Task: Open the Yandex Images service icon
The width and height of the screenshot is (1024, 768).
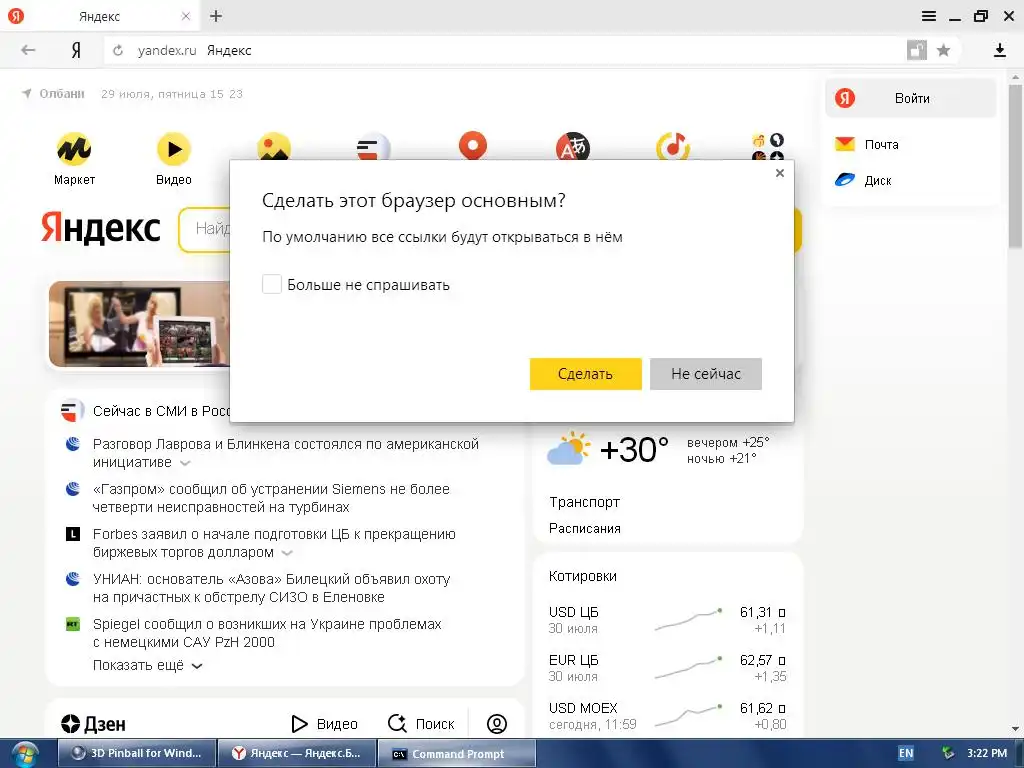Action: (x=274, y=146)
